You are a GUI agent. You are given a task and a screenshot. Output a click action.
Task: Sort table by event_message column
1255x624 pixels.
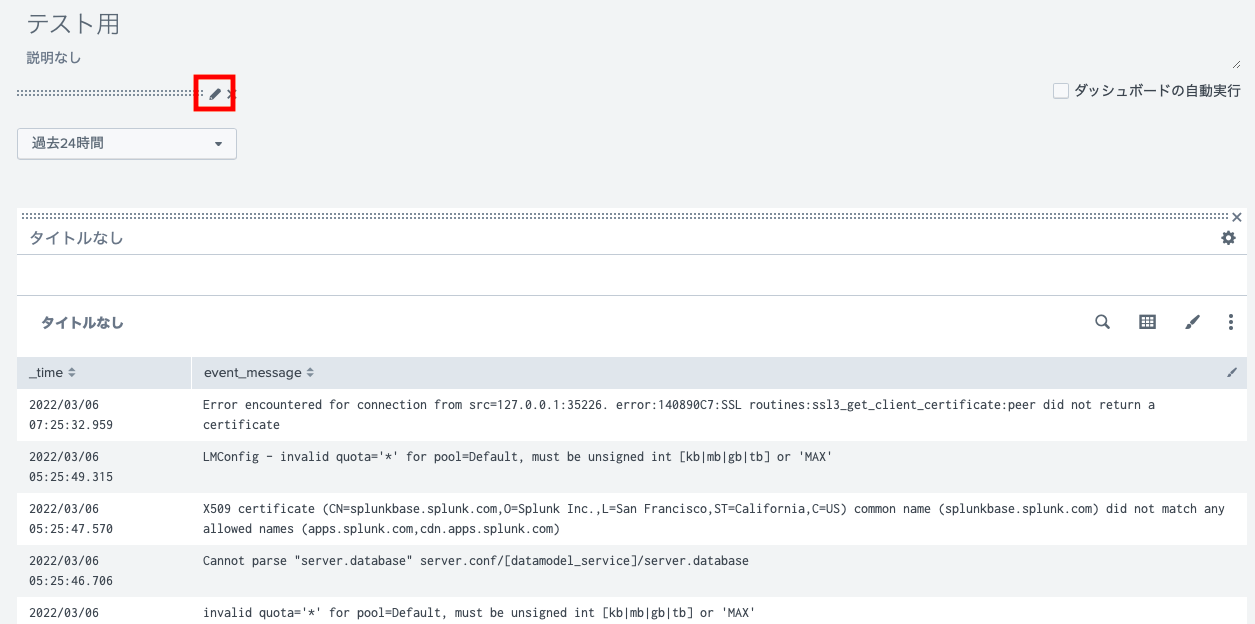click(259, 373)
